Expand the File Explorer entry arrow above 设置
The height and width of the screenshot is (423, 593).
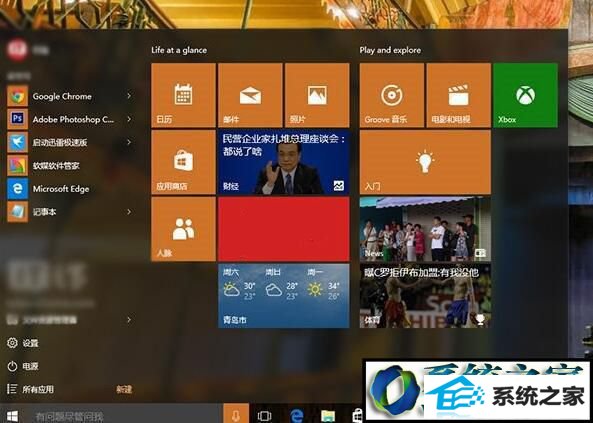tap(129, 320)
